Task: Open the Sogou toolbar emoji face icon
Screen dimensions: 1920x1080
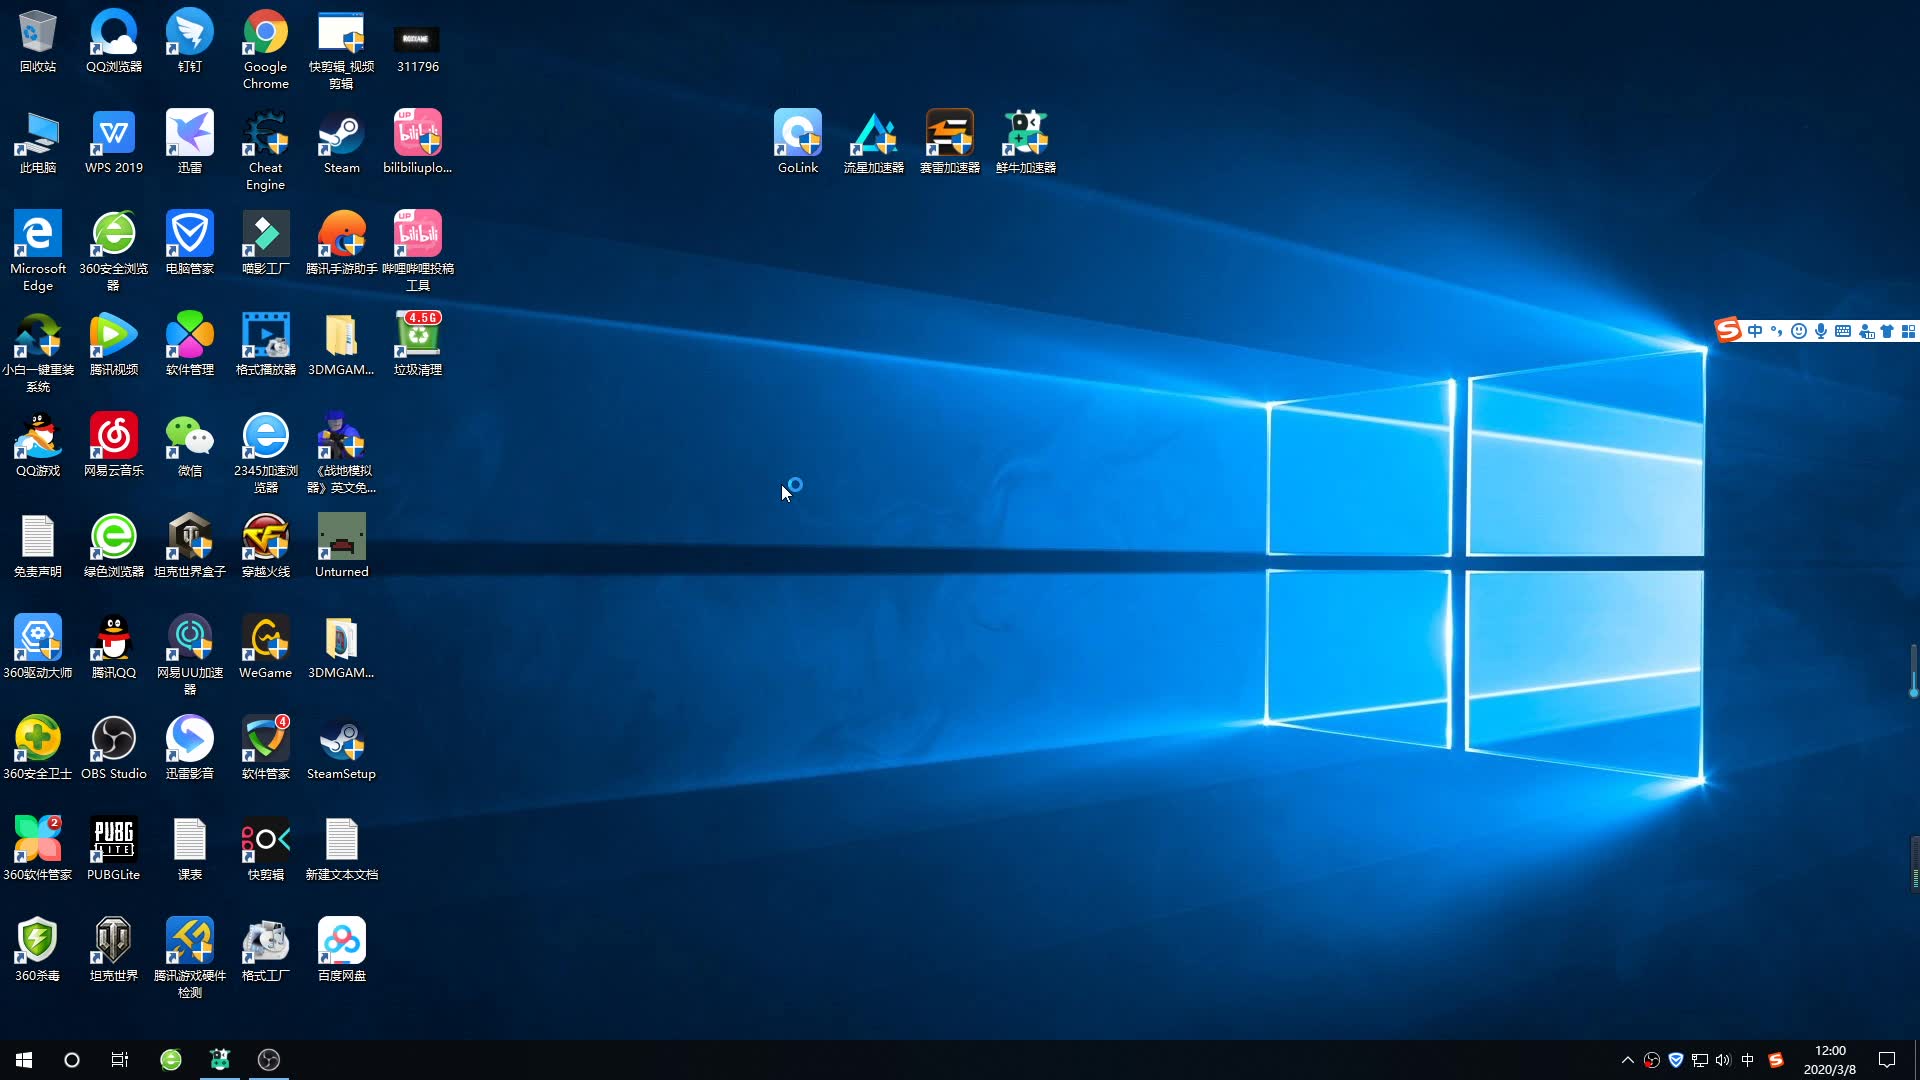Action: tap(1799, 331)
